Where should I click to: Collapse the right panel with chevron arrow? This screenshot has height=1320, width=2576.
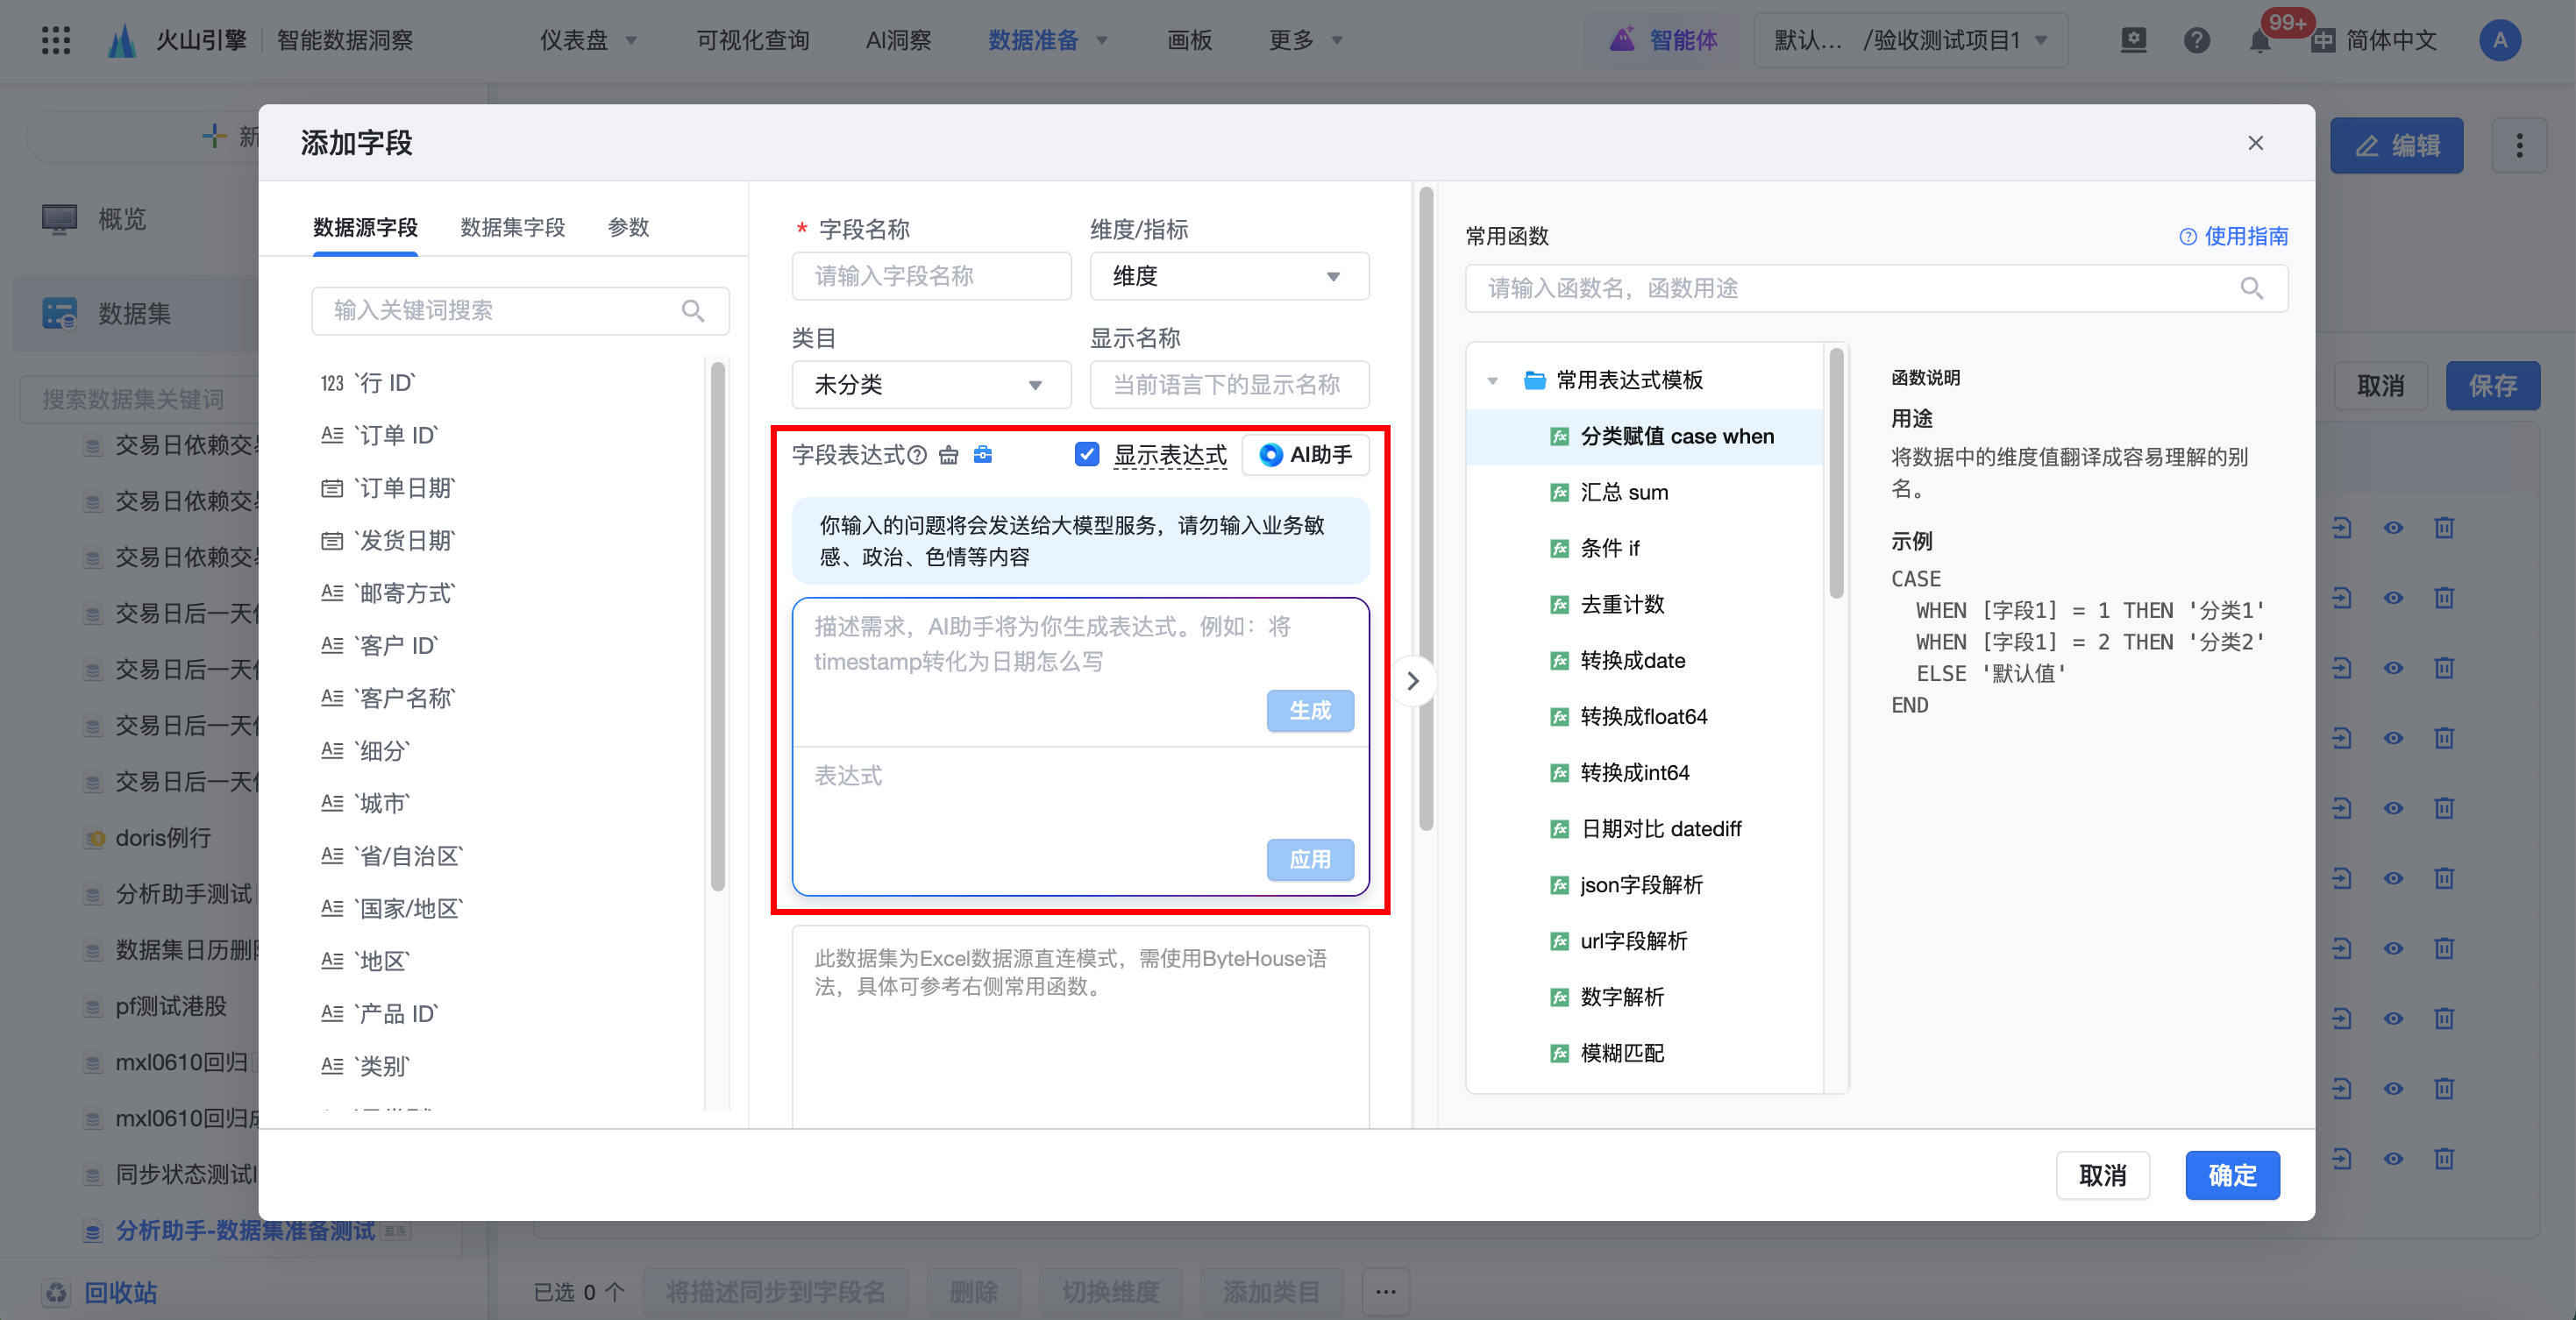point(1413,681)
